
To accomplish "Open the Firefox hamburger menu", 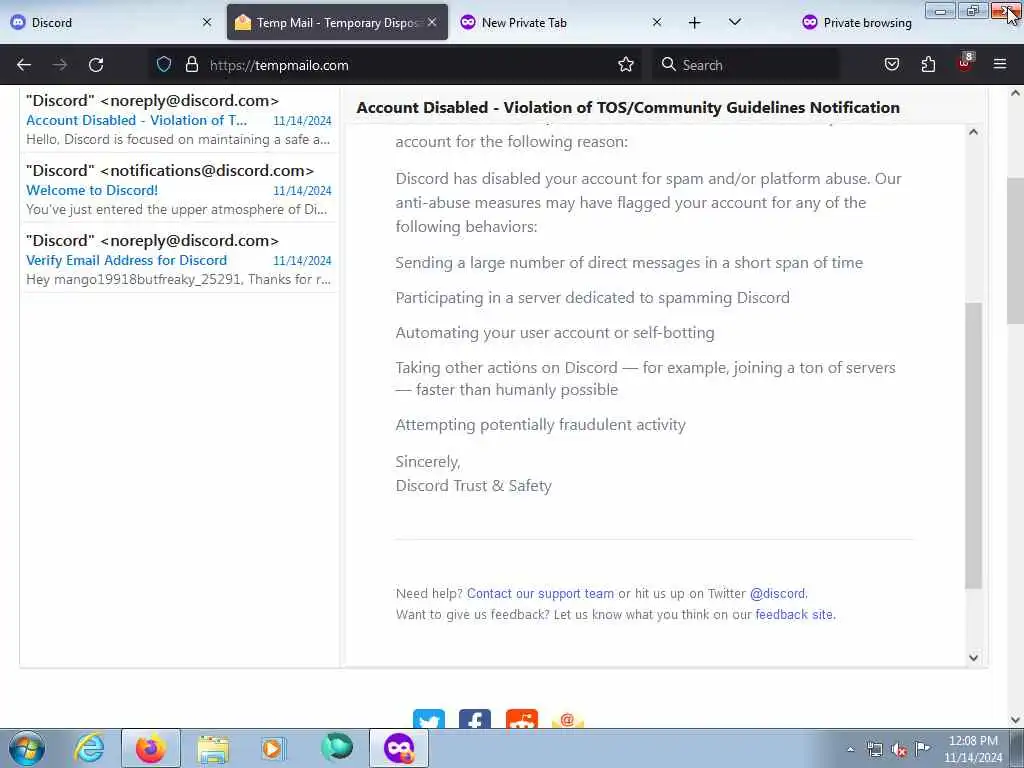I will click(x=1000, y=65).
